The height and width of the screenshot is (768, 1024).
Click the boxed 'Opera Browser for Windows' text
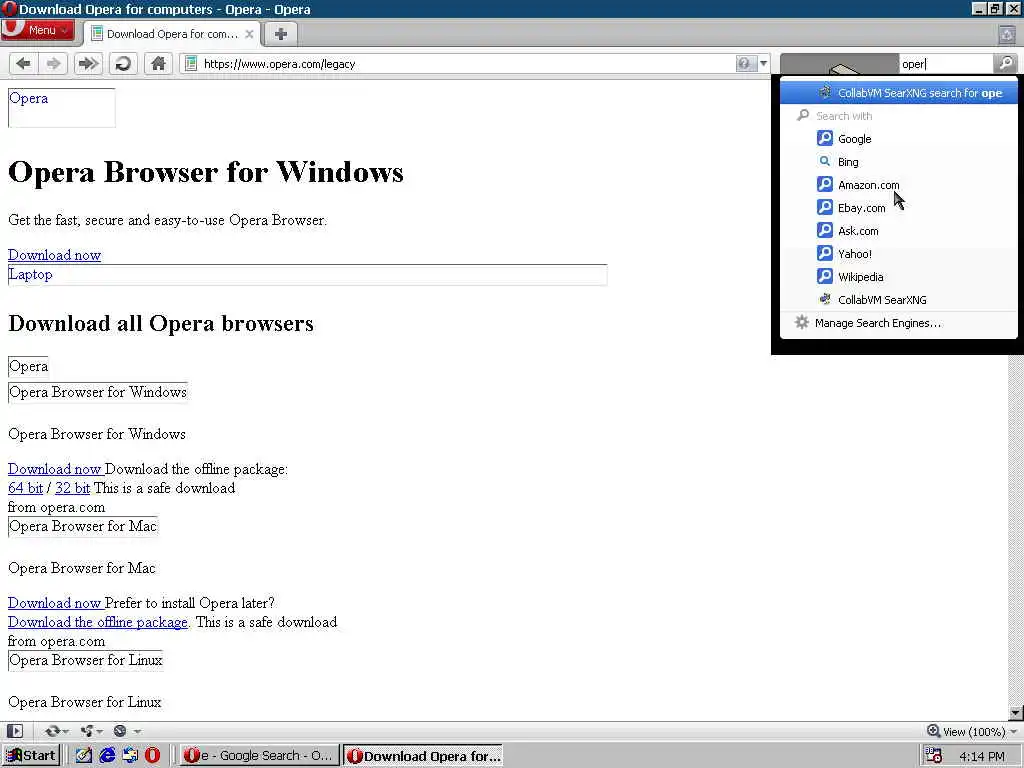pos(98,392)
